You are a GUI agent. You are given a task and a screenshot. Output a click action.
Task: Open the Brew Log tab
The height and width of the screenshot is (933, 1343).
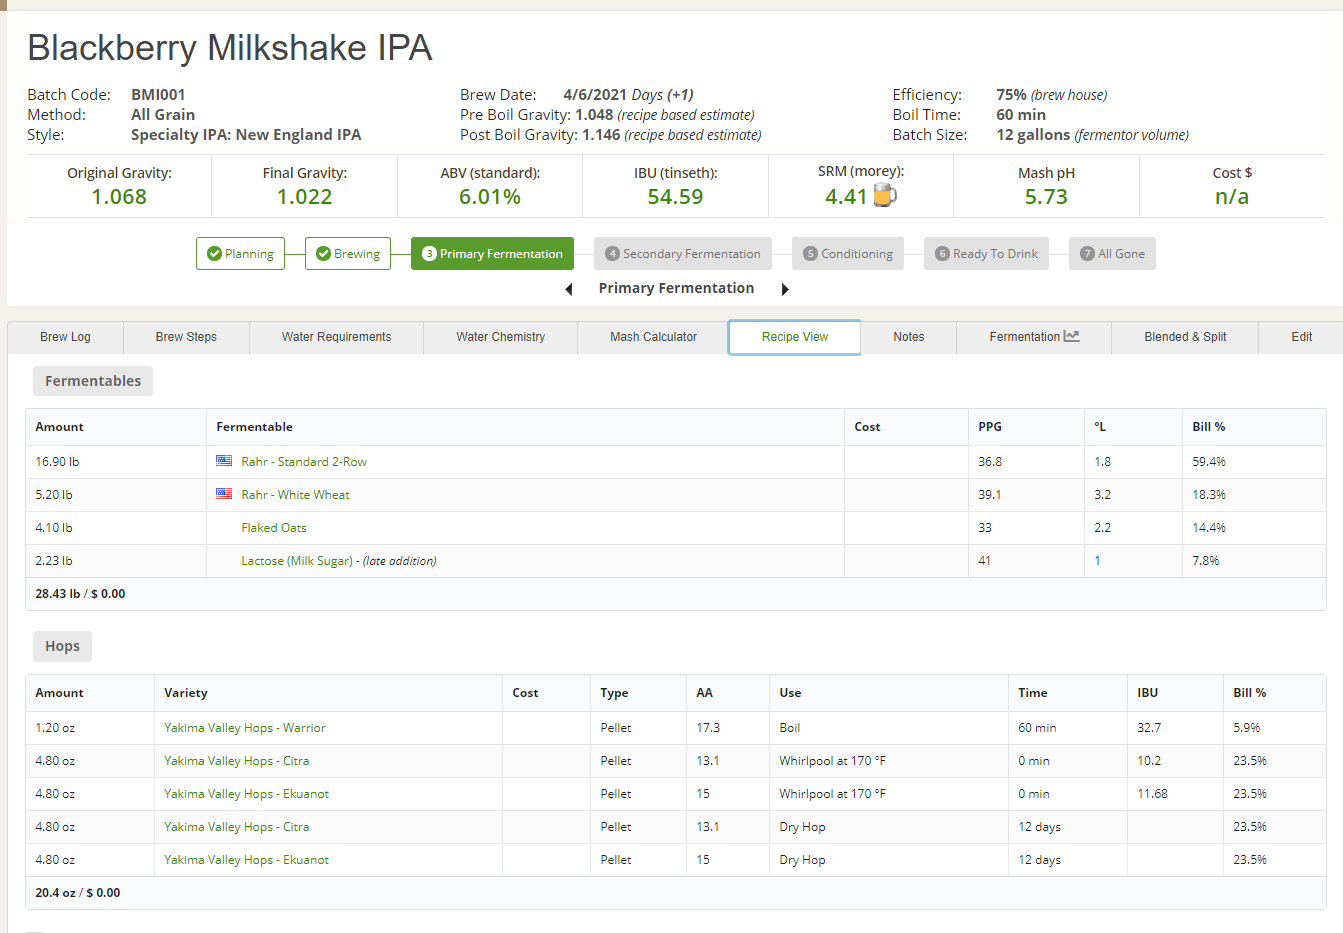coord(65,337)
